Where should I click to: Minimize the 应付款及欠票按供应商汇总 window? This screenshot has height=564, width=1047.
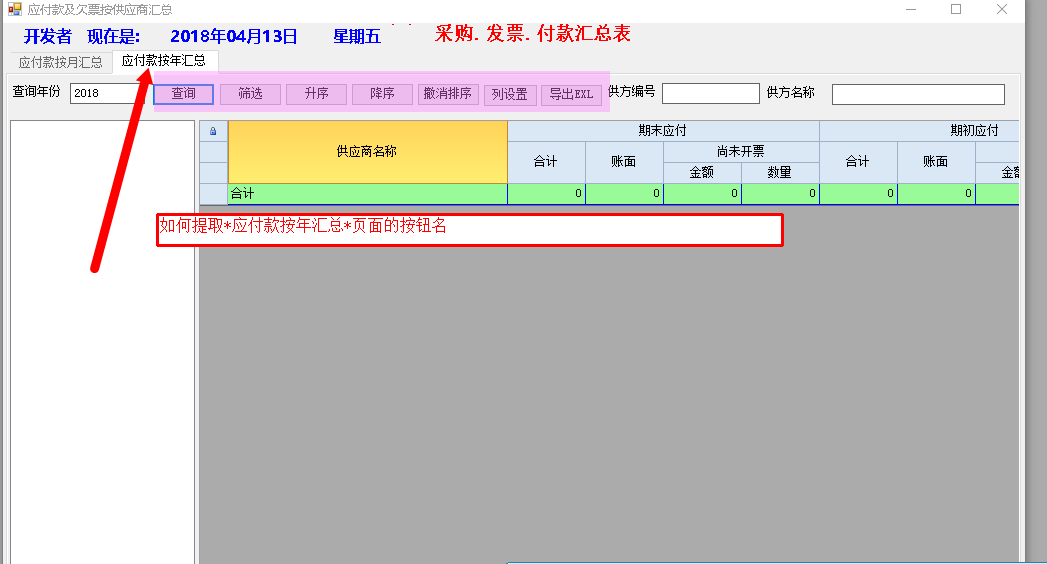(911, 9)
